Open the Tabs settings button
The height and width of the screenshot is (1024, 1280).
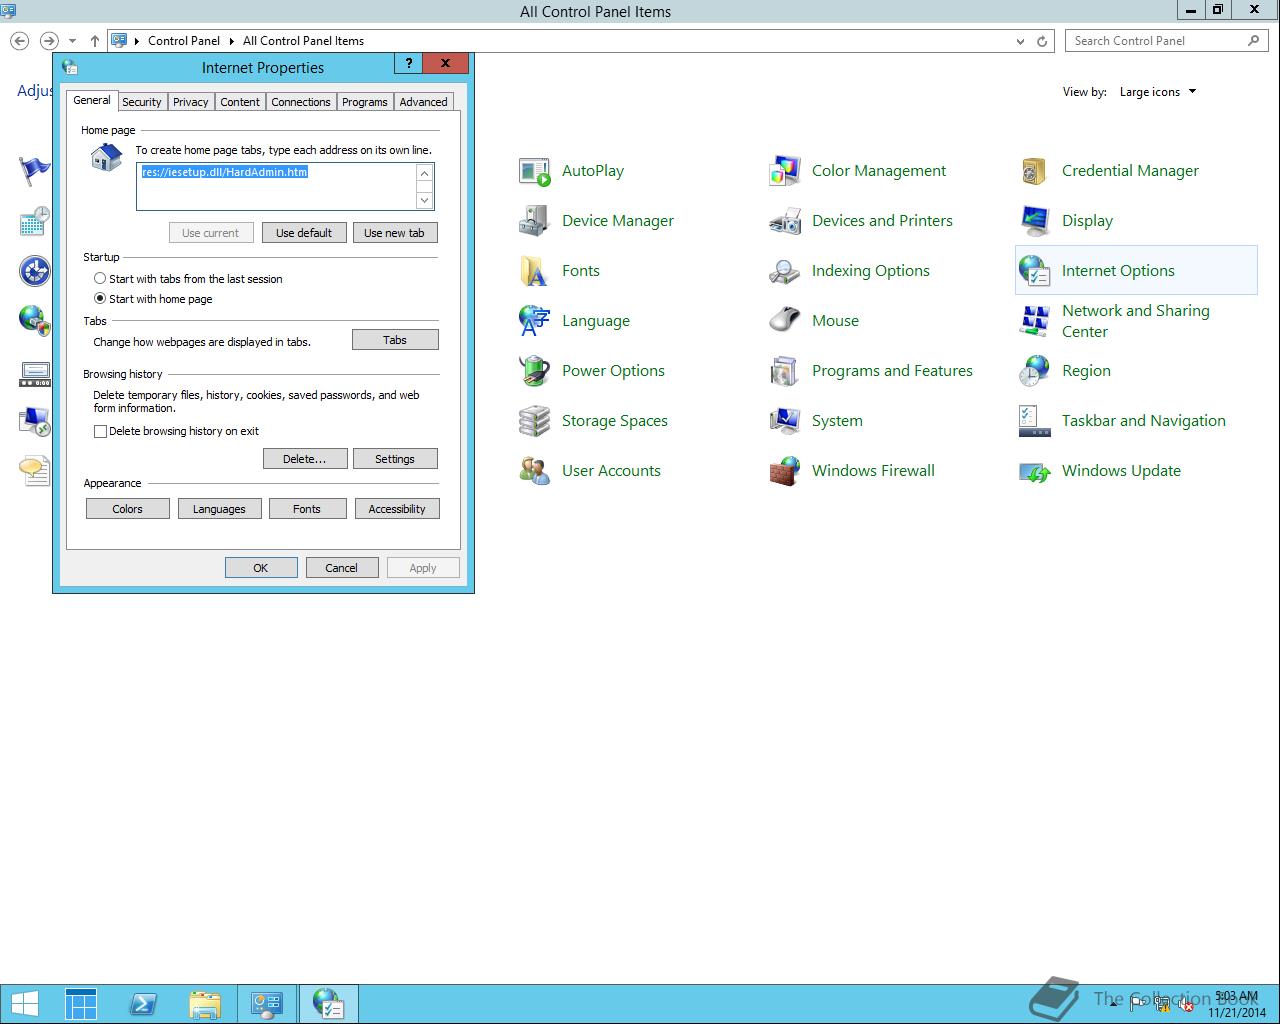[x=395, y=340]
